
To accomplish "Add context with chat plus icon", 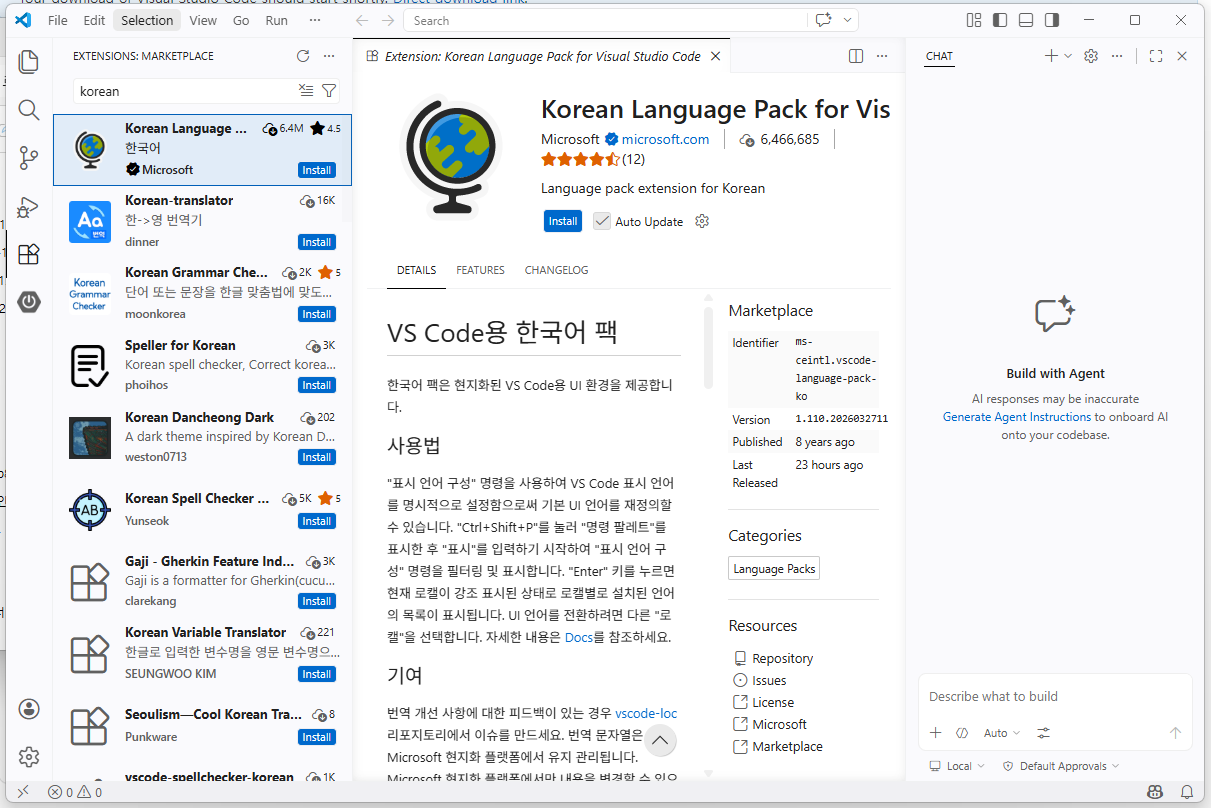I will coord(936,733).
